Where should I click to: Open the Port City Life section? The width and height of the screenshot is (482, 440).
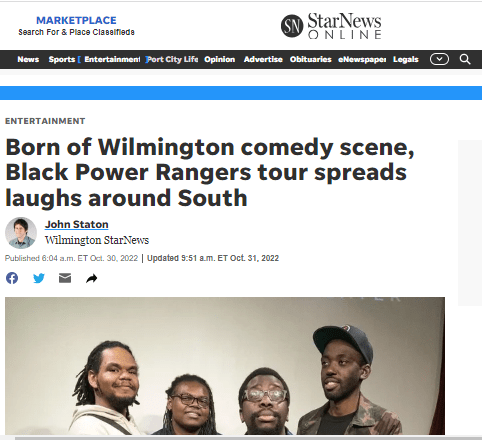pyautogui.click(x=172, y=59)
